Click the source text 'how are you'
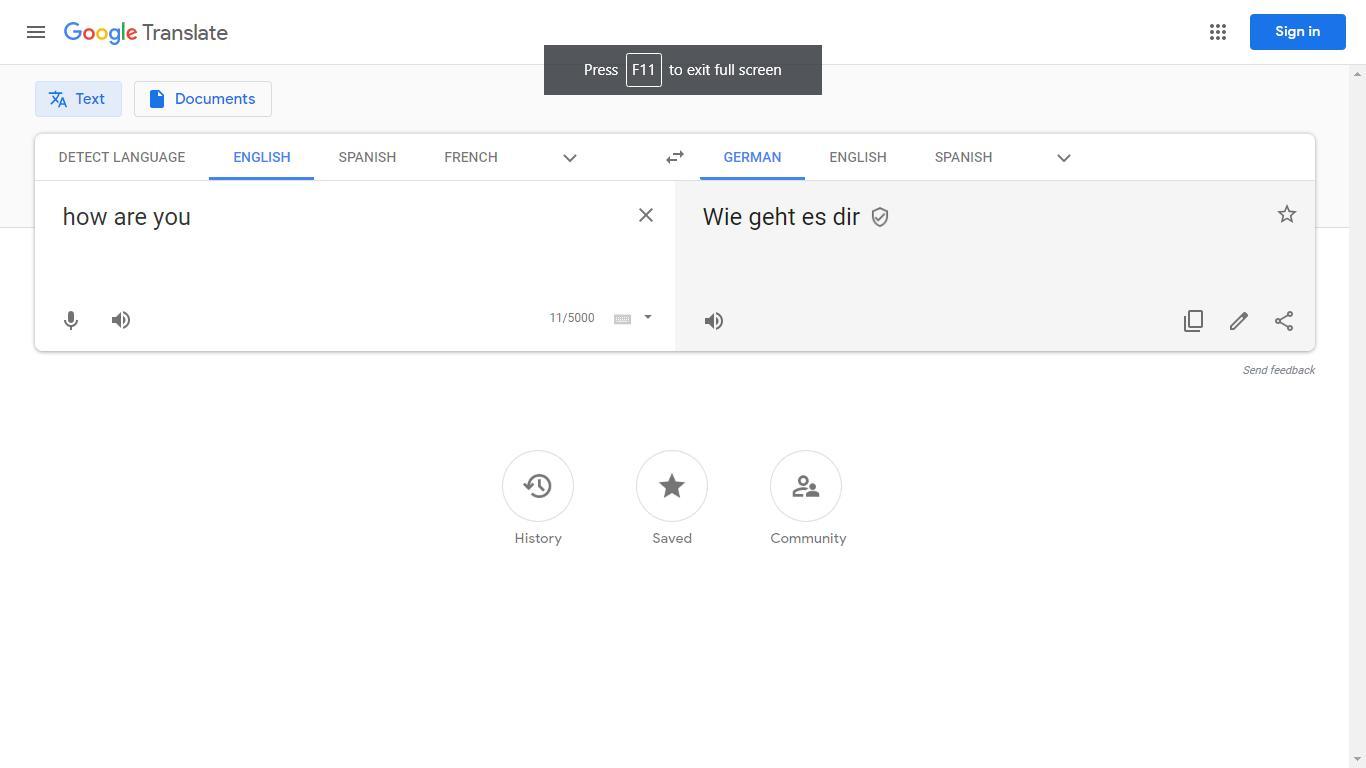The image size is (1366, 768). 127,217
